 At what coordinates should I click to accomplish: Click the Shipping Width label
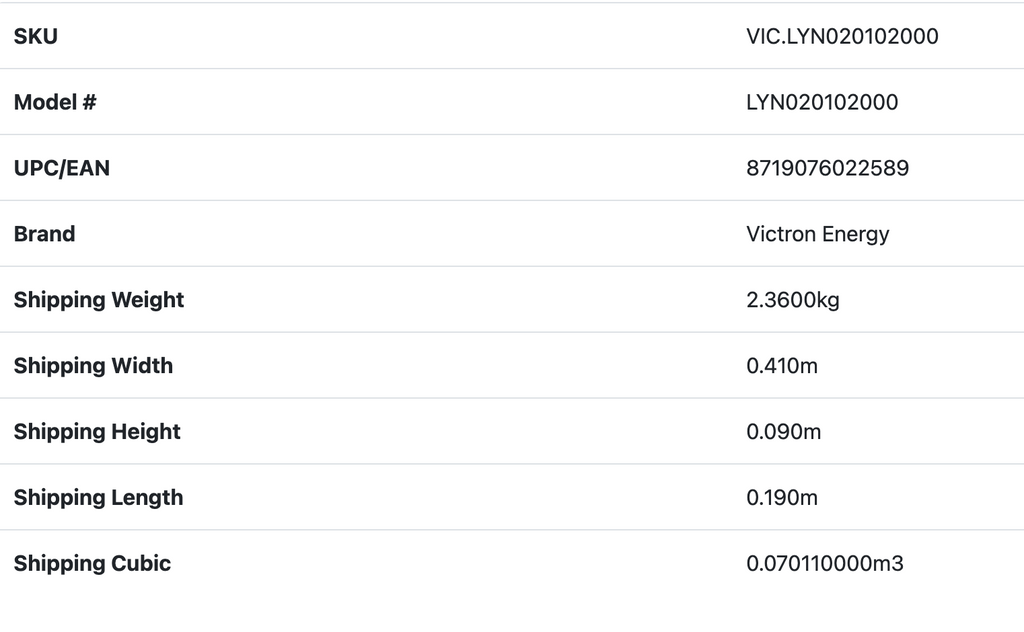tap(93, 366)
